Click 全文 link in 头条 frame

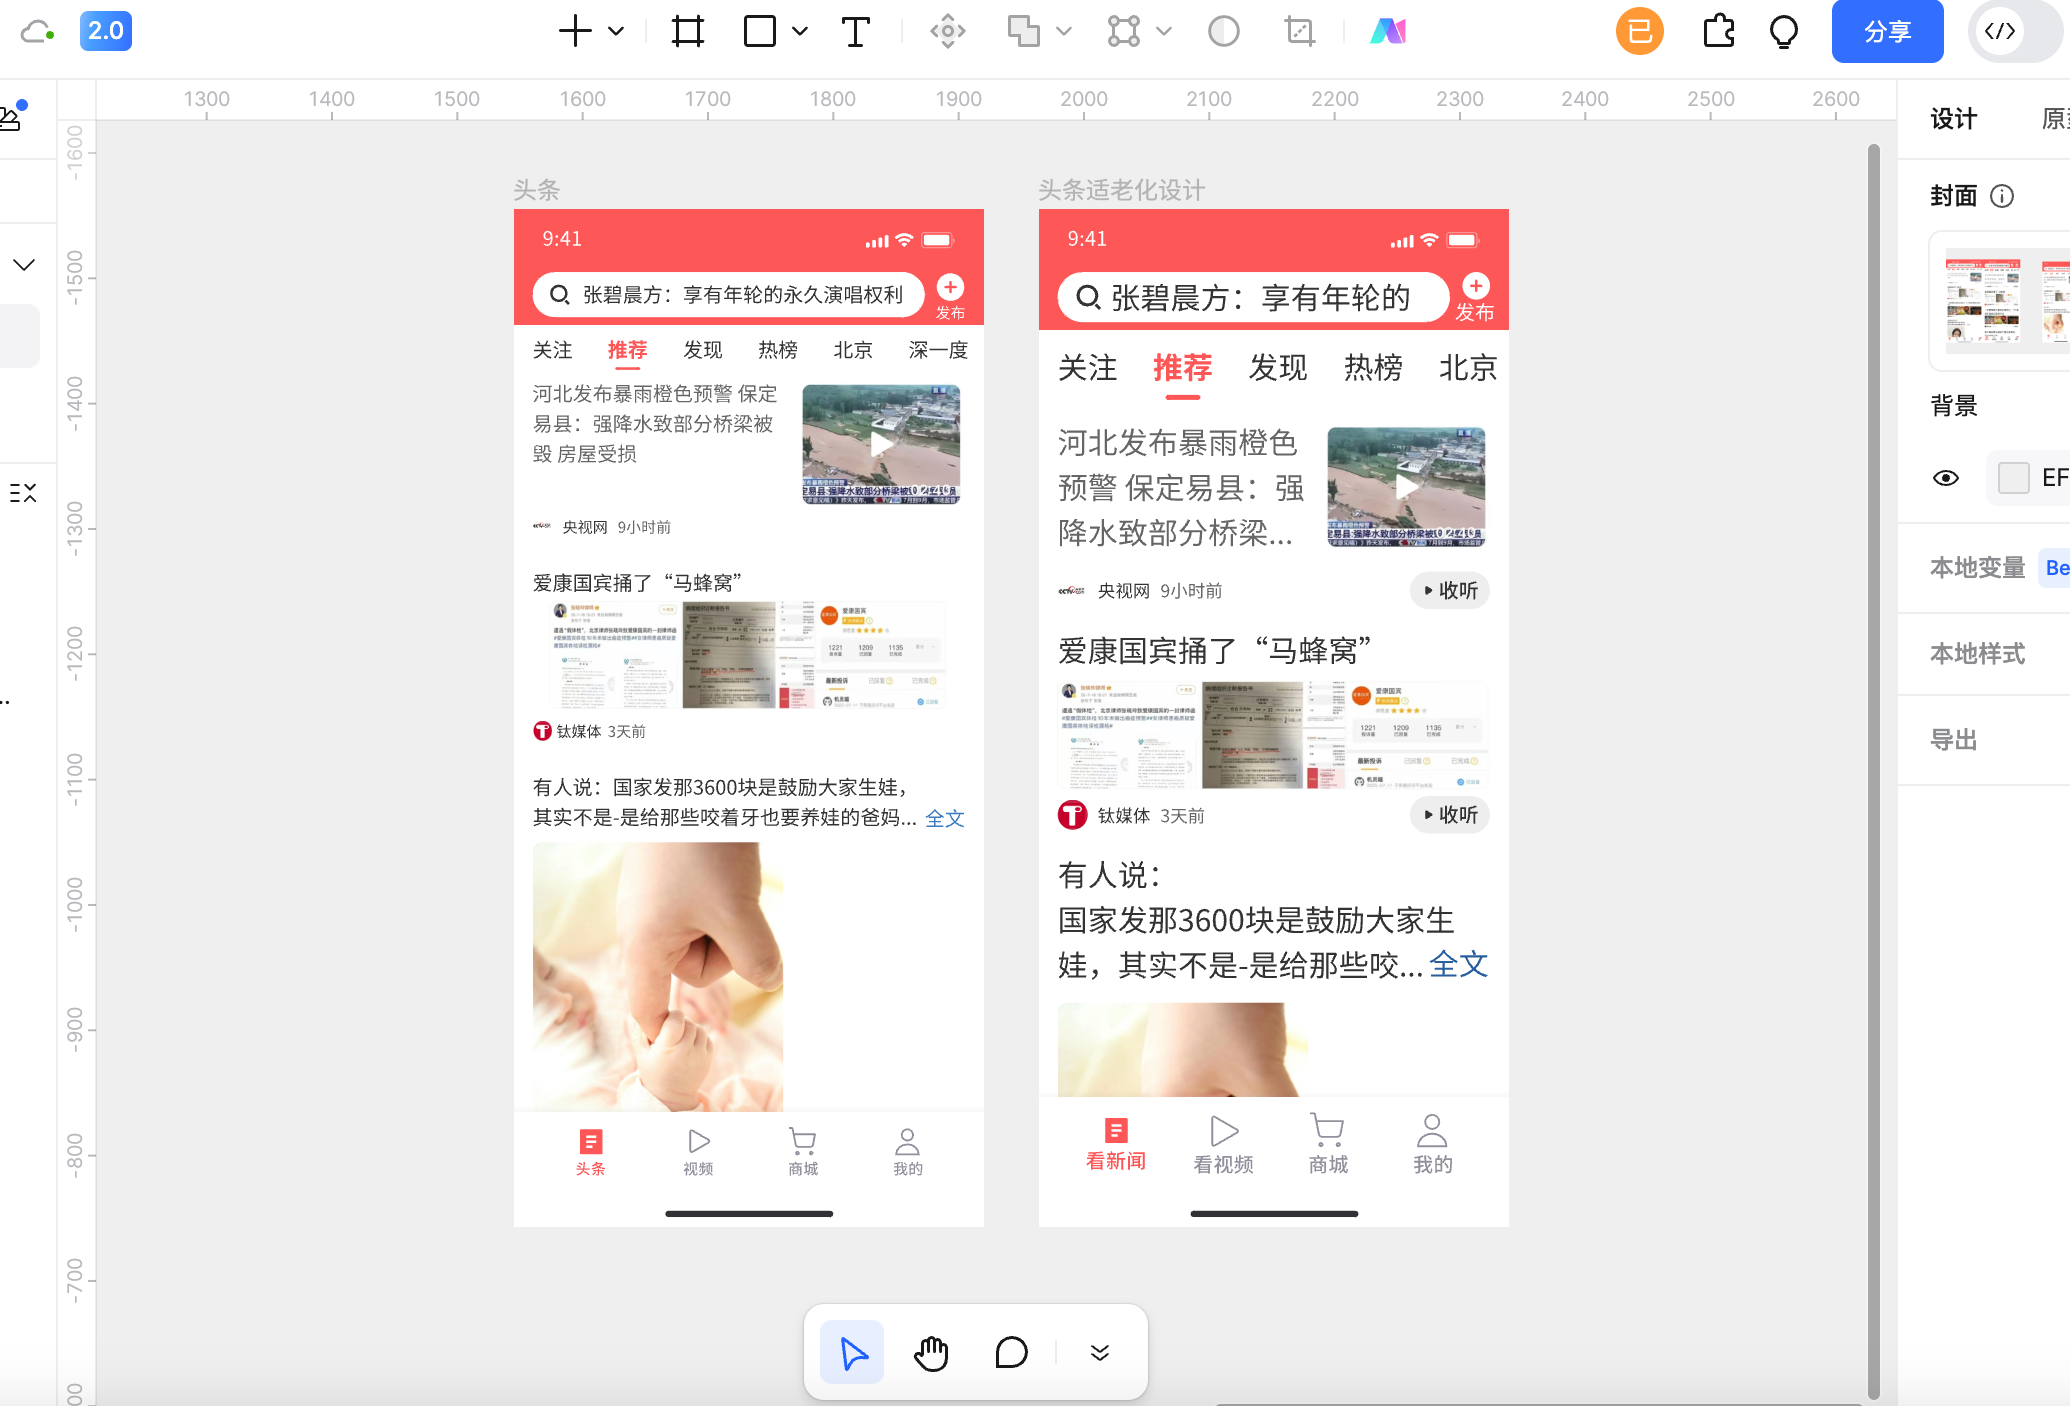[945, 819]
